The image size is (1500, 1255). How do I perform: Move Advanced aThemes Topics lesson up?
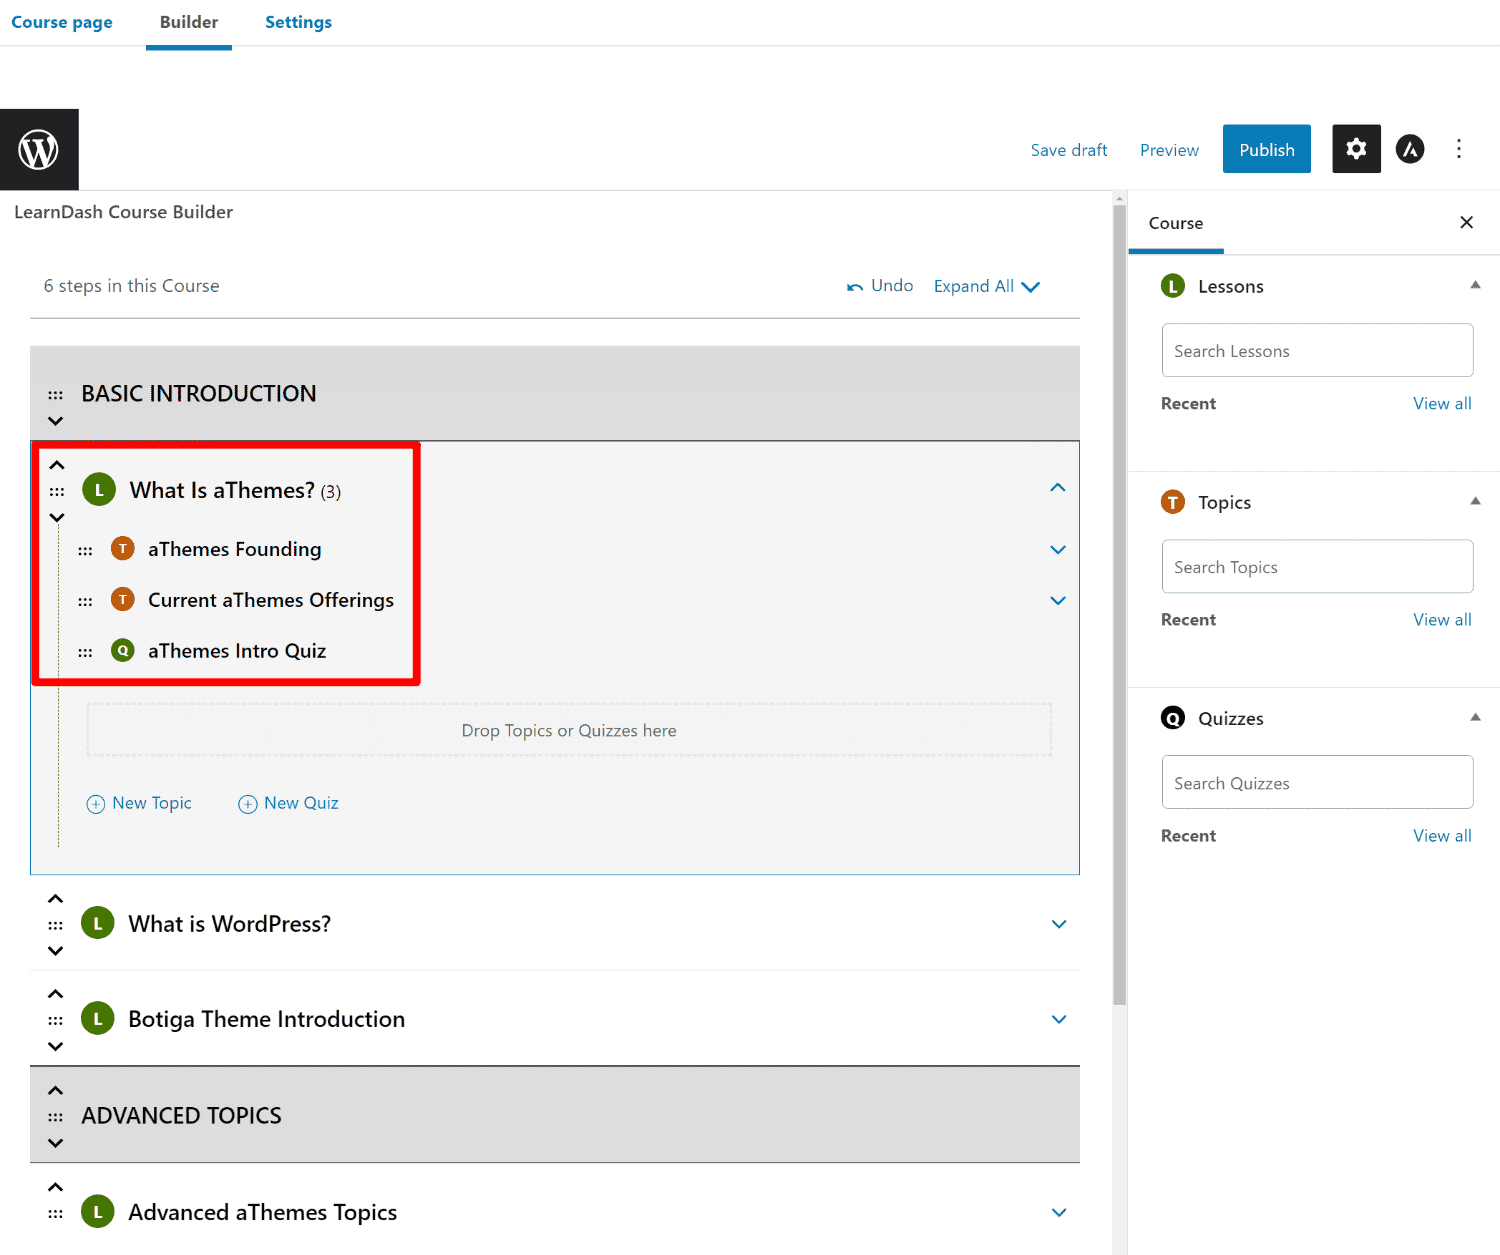(x=56, y=1187)
